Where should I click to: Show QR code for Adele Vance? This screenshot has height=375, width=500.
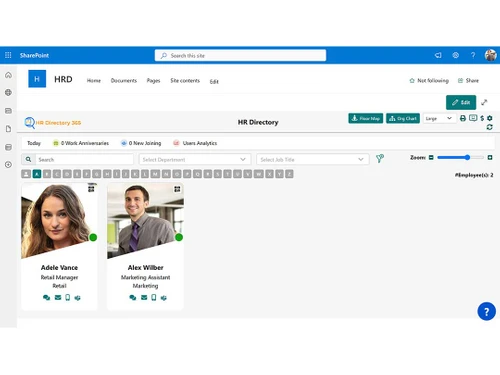click(x=91, y=189)
